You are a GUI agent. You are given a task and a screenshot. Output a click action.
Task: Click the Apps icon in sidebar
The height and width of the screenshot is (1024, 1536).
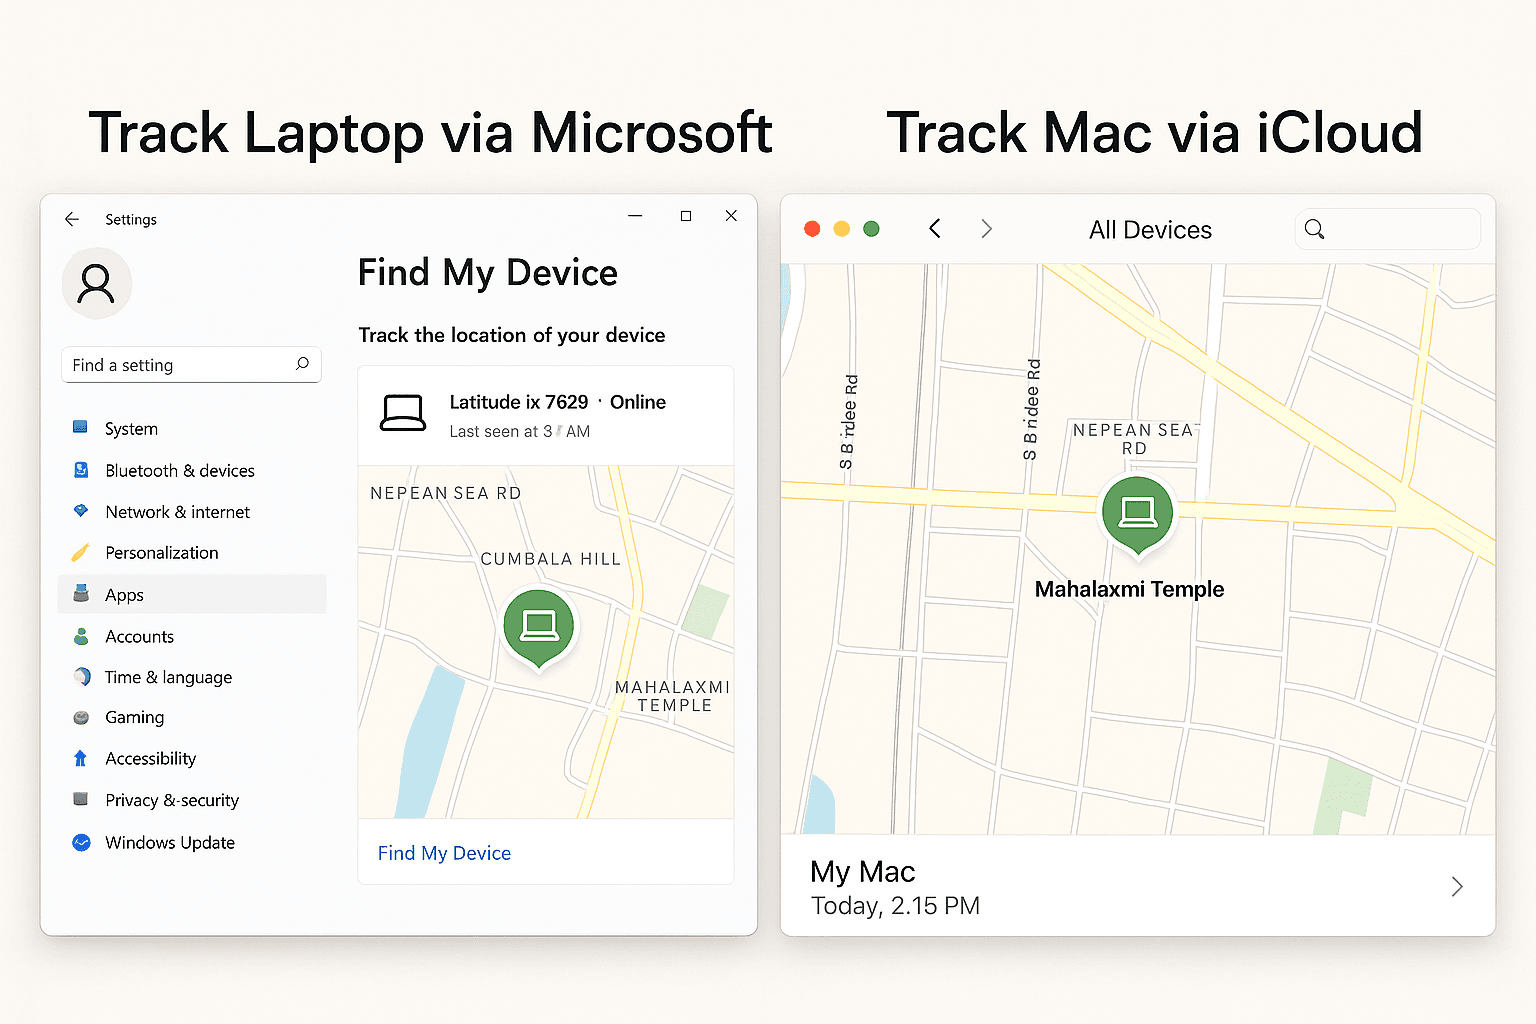click(x=81, y=594)
